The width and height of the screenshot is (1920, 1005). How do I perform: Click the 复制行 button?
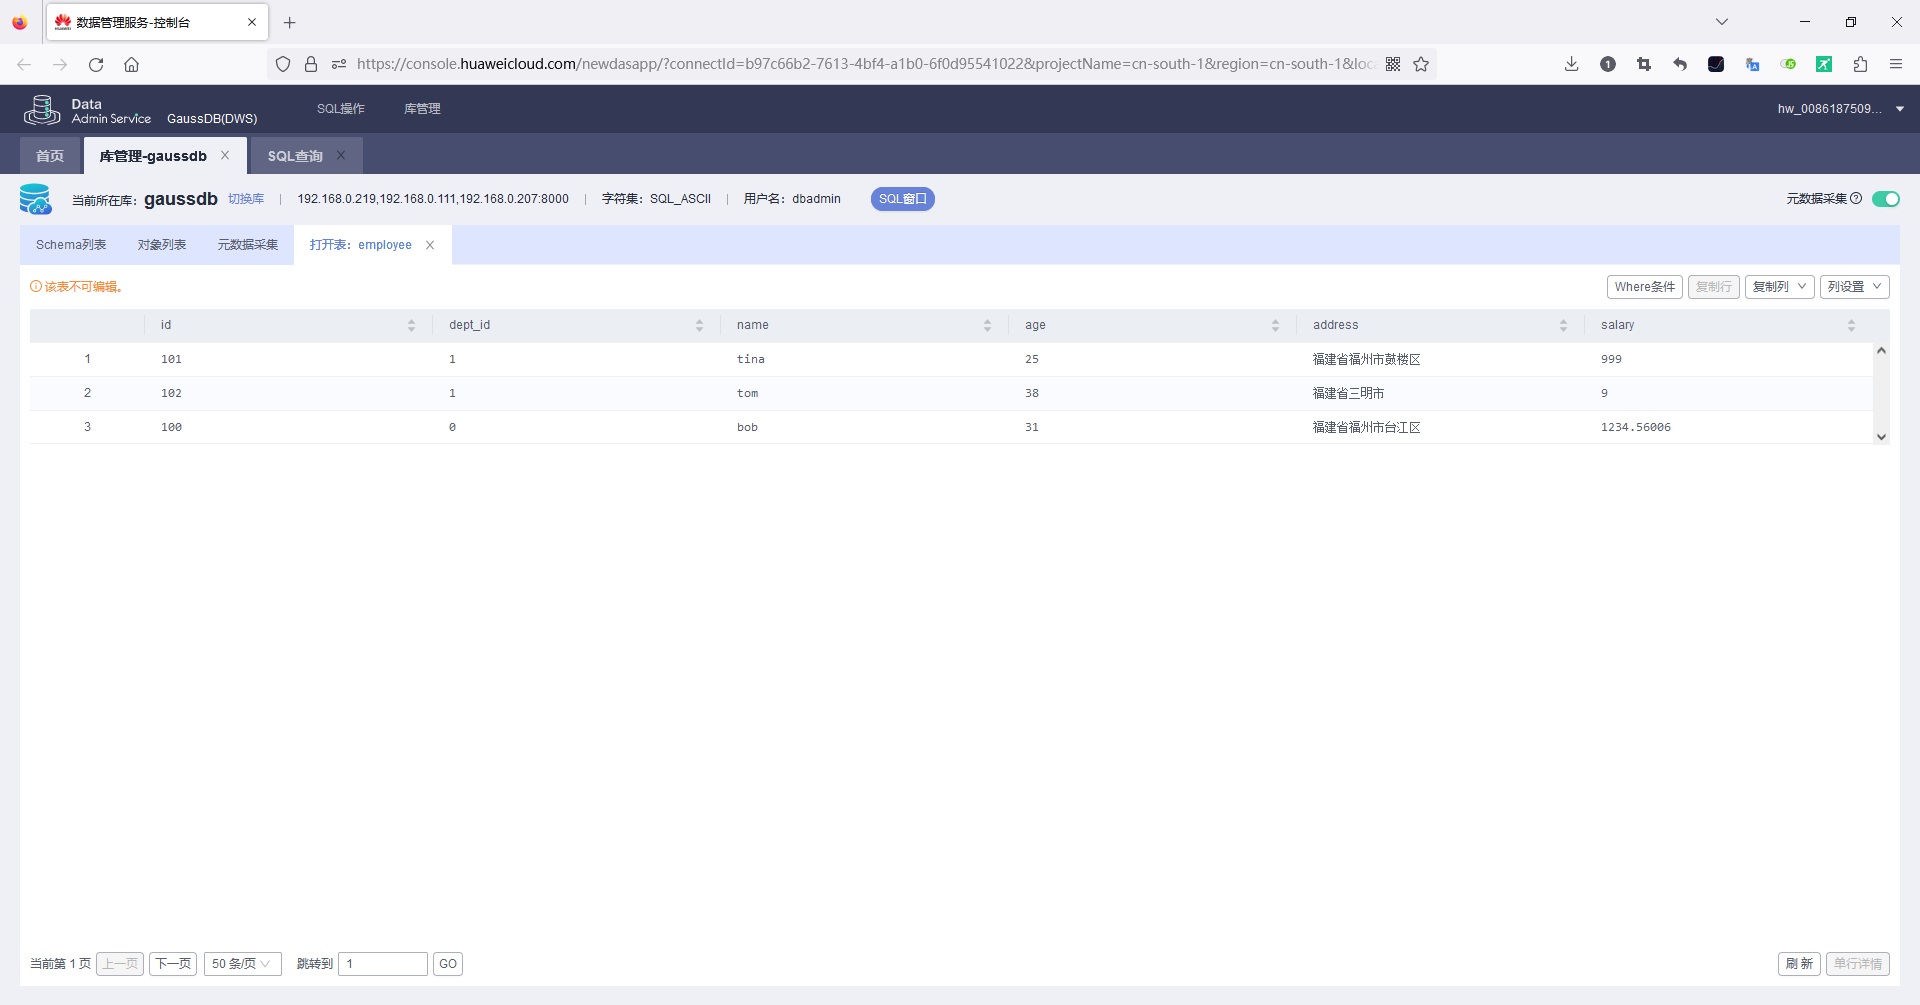(1714, 287)
